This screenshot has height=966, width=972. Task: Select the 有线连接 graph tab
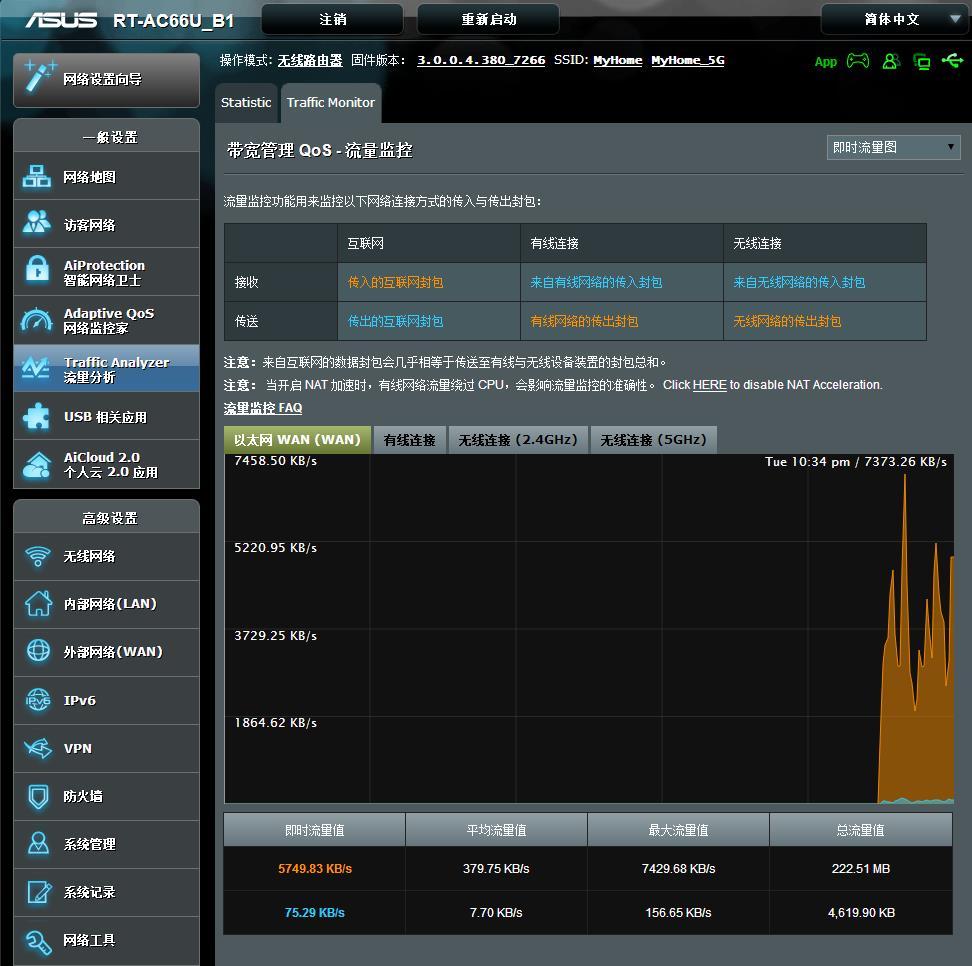click(x=410, y=440)
